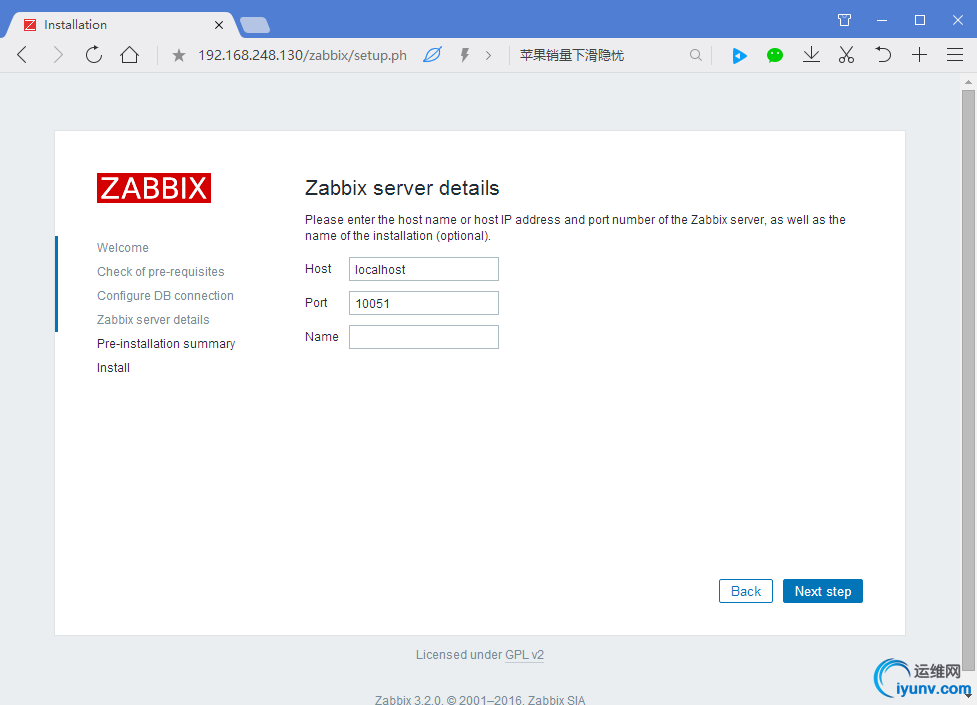Open the downloads icon
The image size is (977, 705).
click(x=811, y=55)
